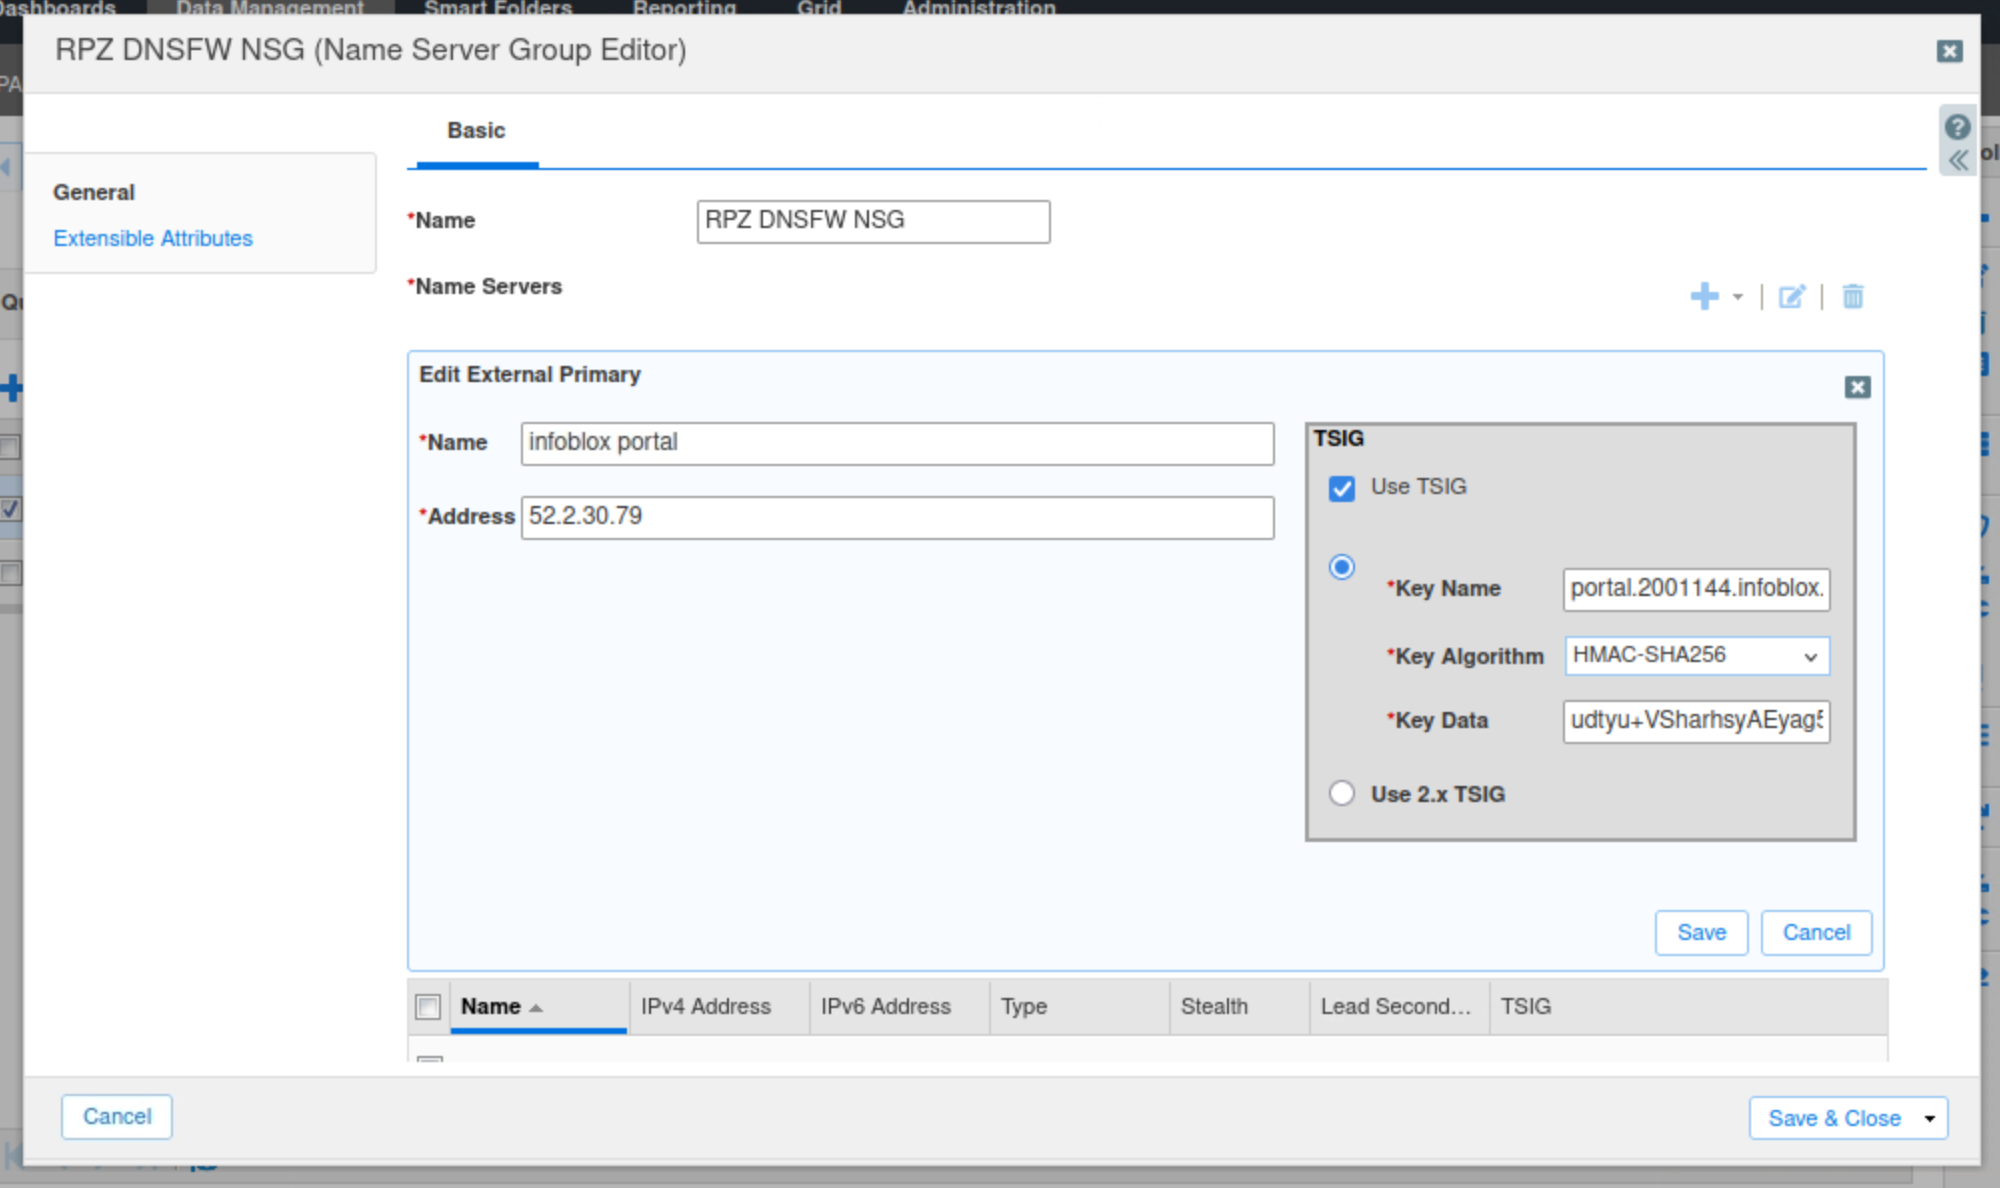Close the Name Server Group Editor dialog

(x=1949, y=51)
